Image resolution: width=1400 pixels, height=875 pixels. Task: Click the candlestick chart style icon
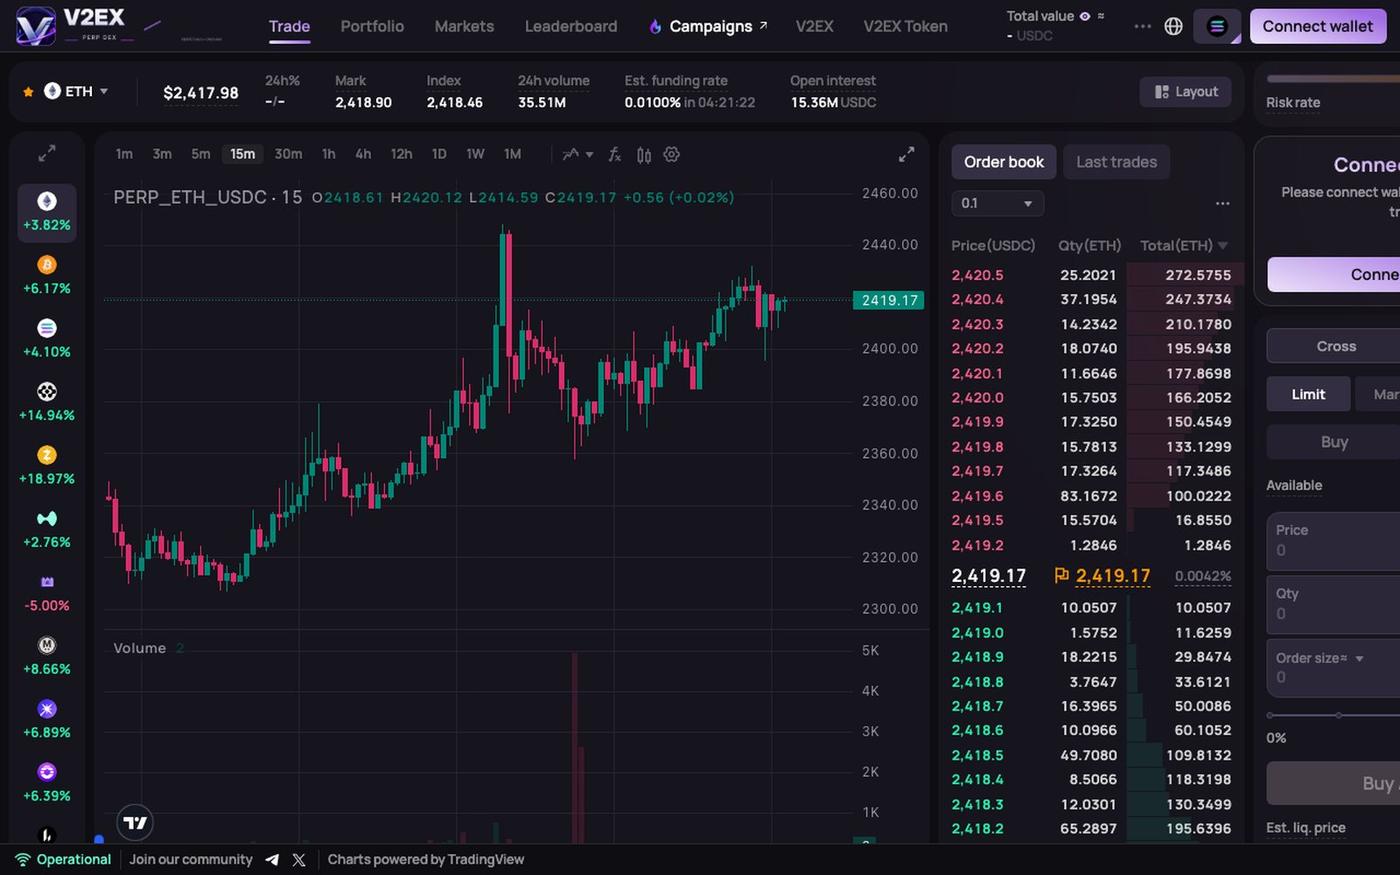(644, 154)
